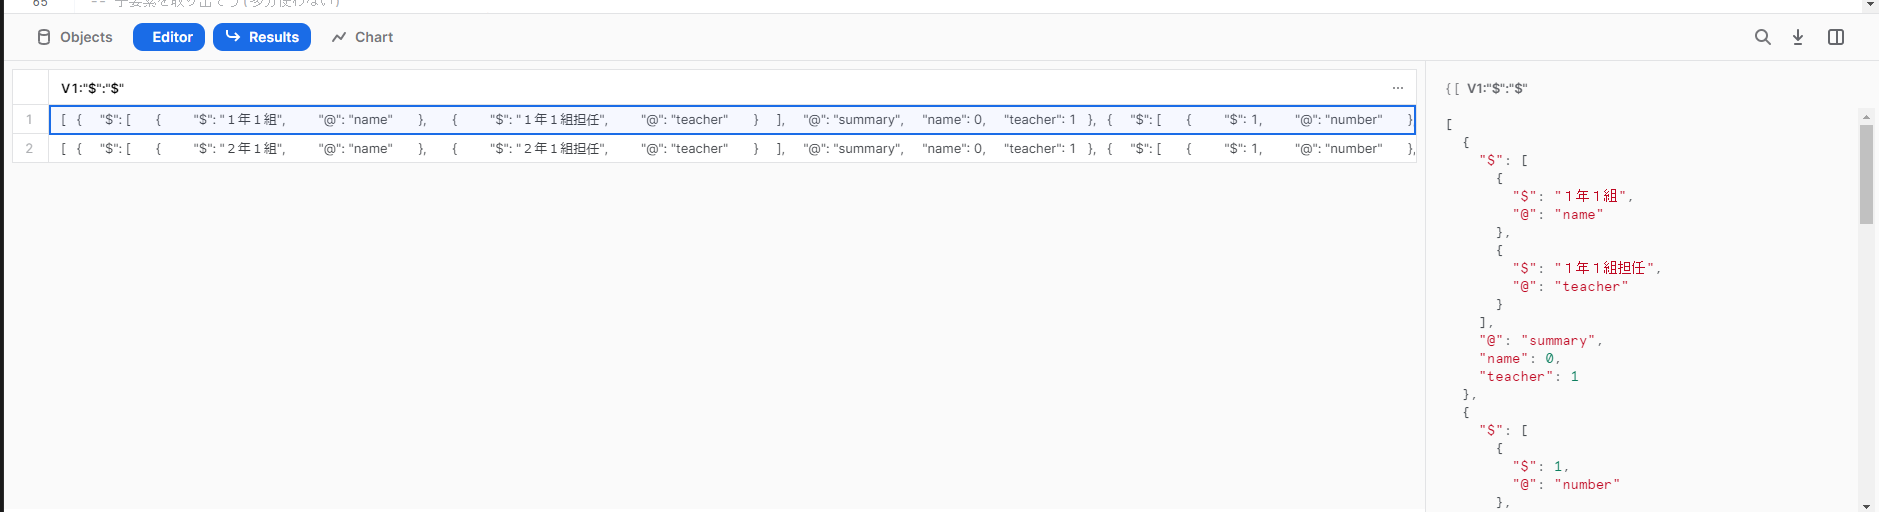Switch to the Editor view
The image size is (1879, 512).
tap(169, 37)
